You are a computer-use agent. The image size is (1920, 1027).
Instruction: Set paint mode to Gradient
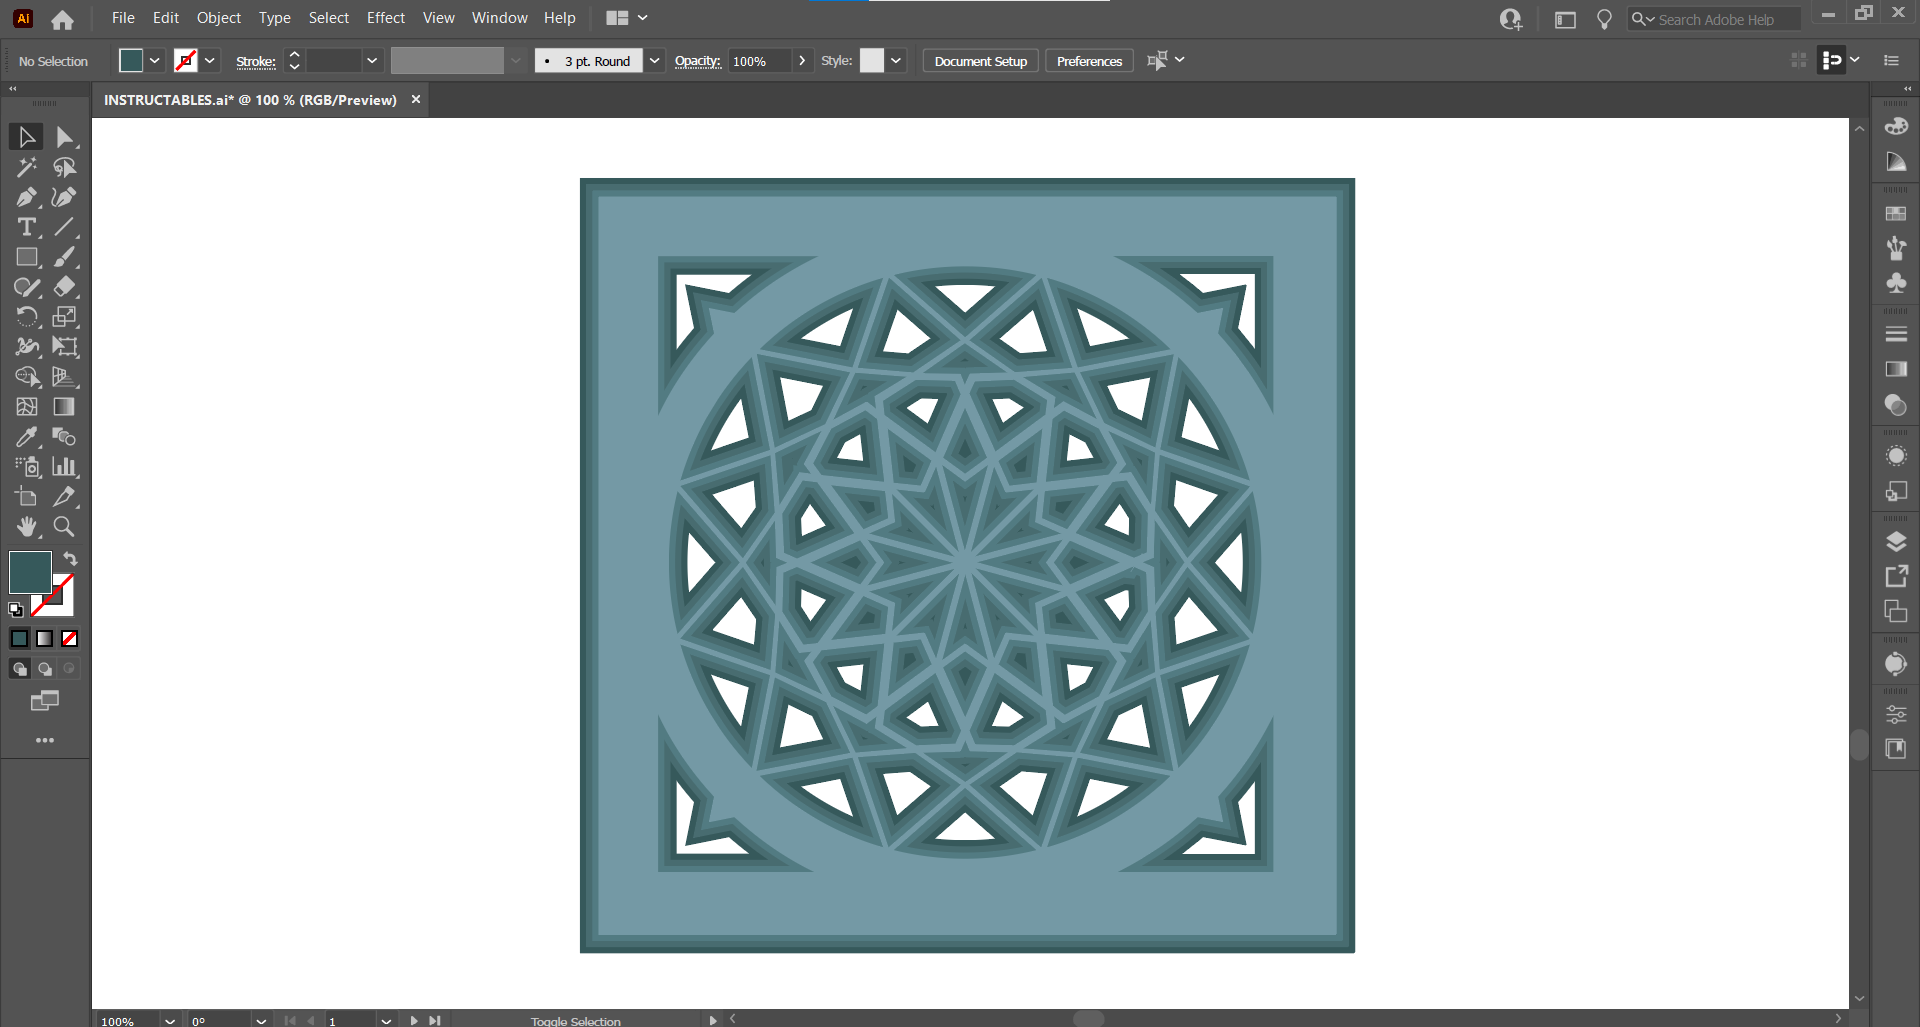[45, 638]
